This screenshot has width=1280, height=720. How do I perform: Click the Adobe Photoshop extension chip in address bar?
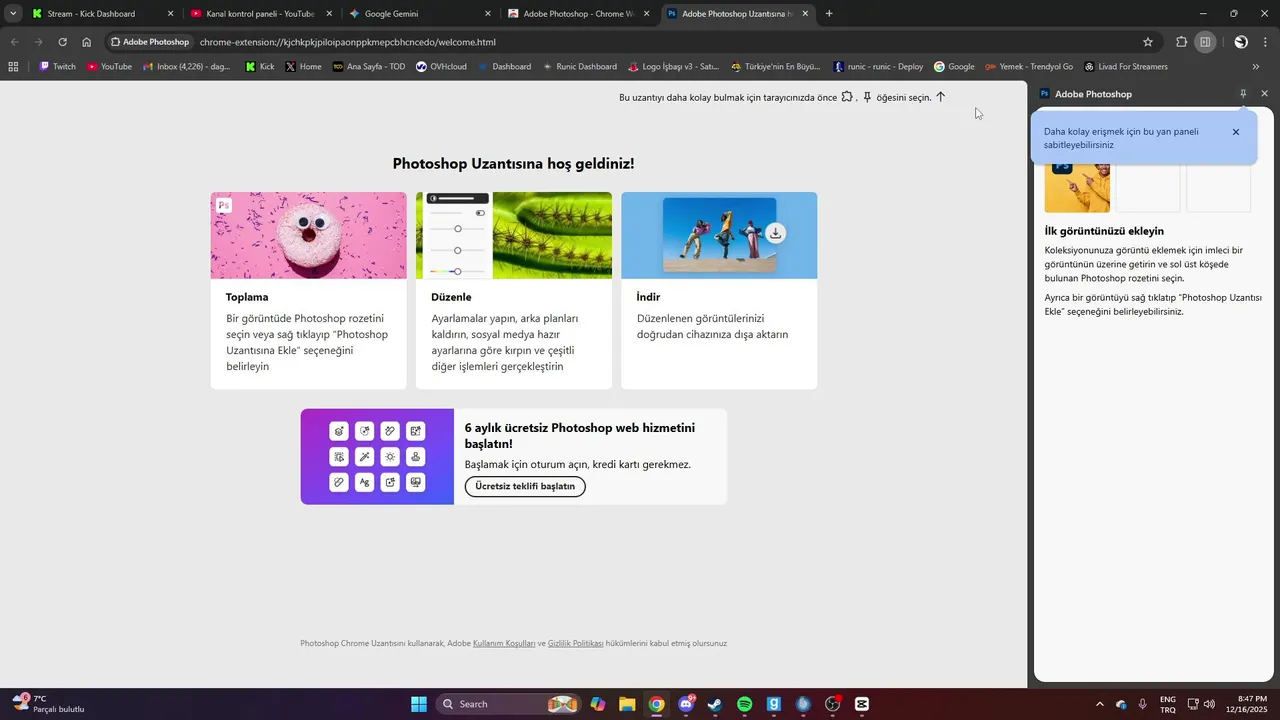point(150,42)
